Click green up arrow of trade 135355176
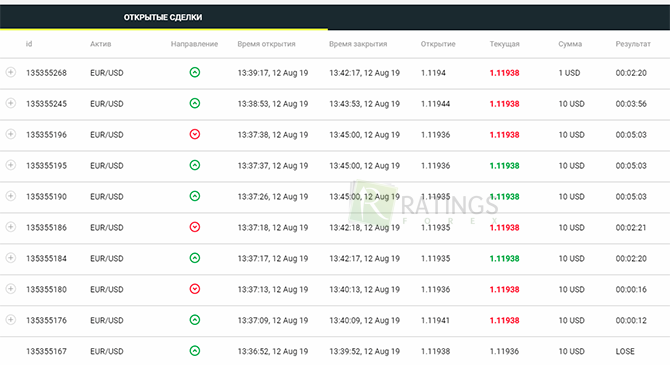Image resolution: width=670 pixels, height=365 pixels. click(195, 320)
